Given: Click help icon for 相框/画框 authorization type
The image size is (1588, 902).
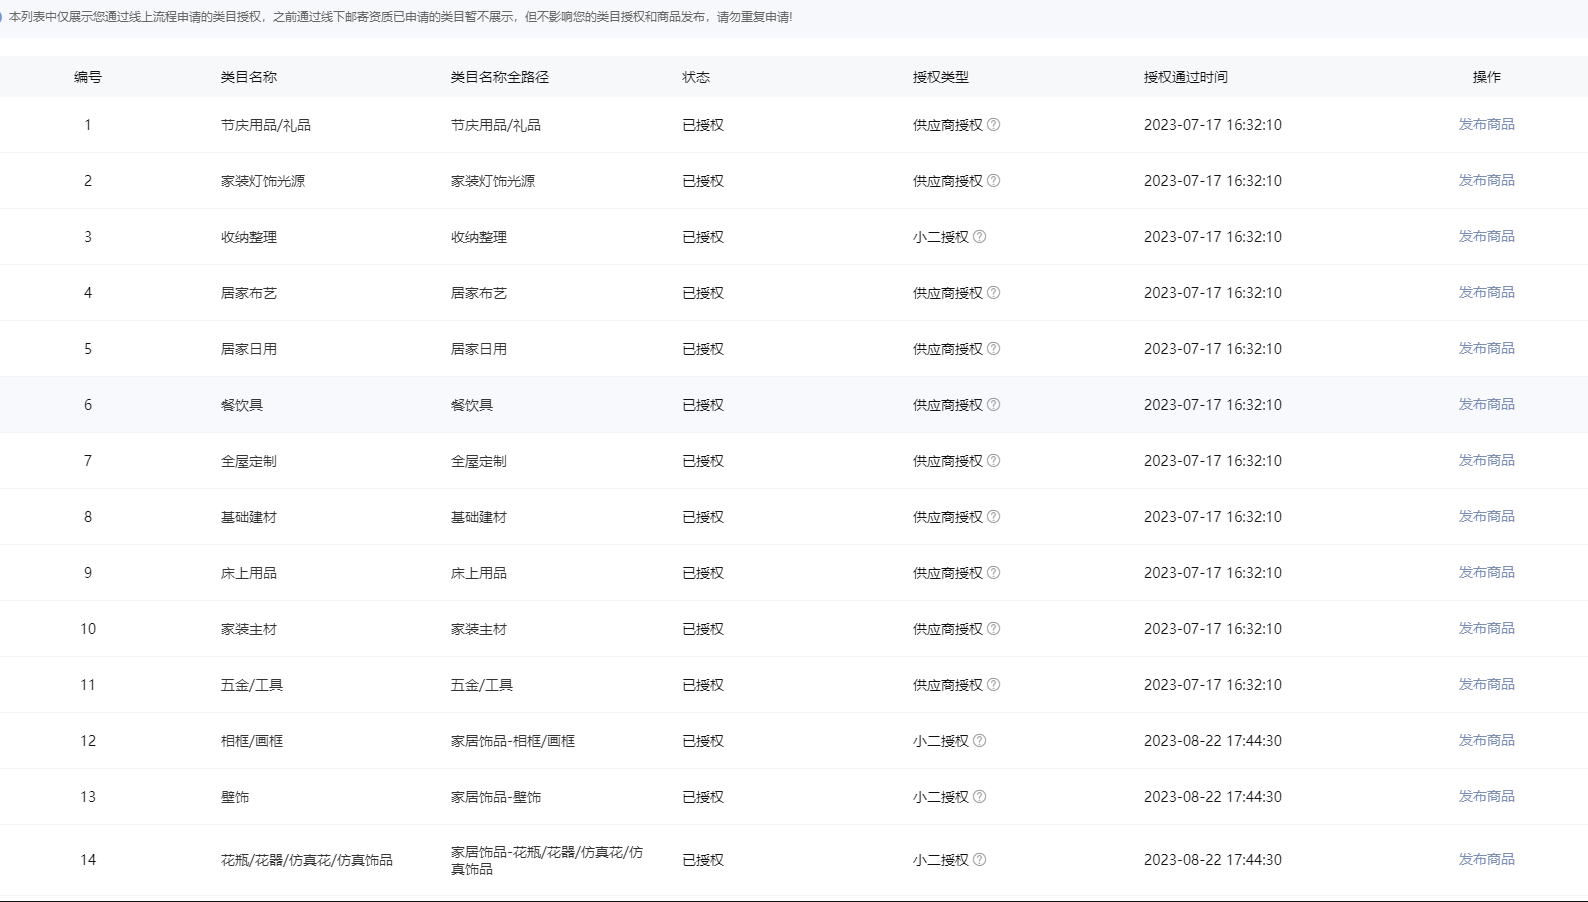Looking at the screenshot, I should (979, 741).
